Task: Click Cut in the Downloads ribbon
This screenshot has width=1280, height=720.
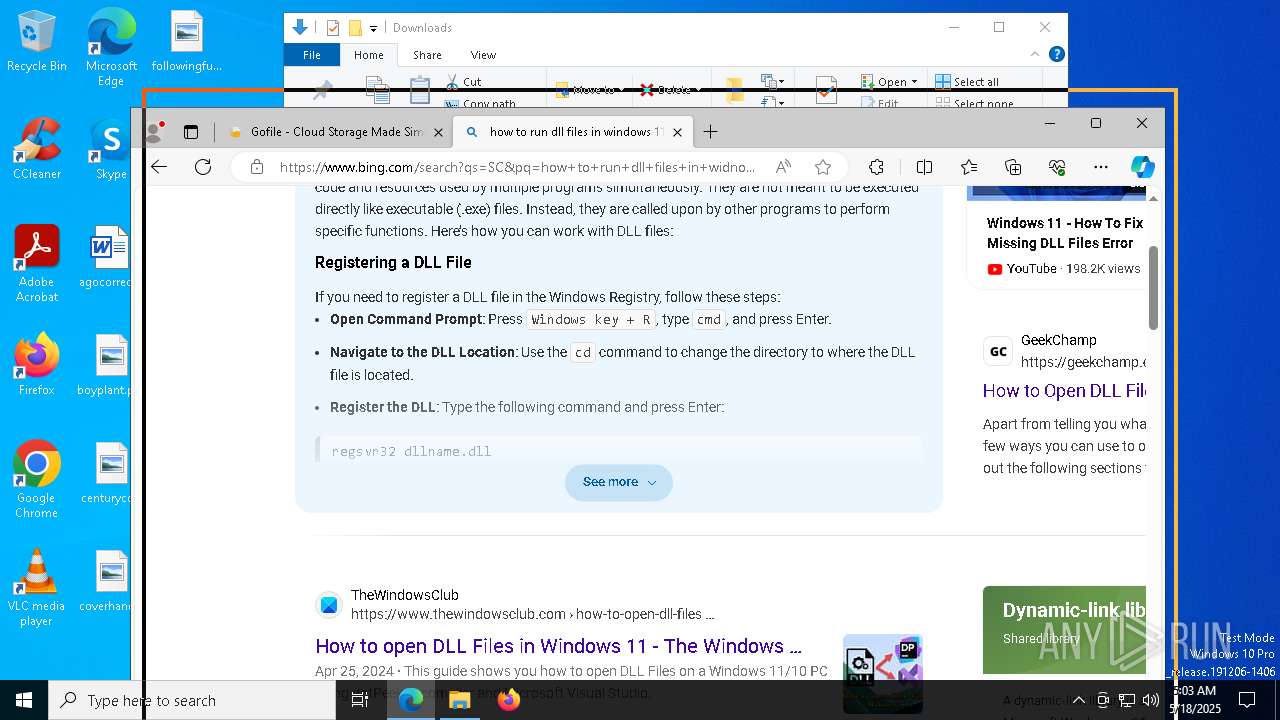Action: pyautogui.click(x=463, y=81)
